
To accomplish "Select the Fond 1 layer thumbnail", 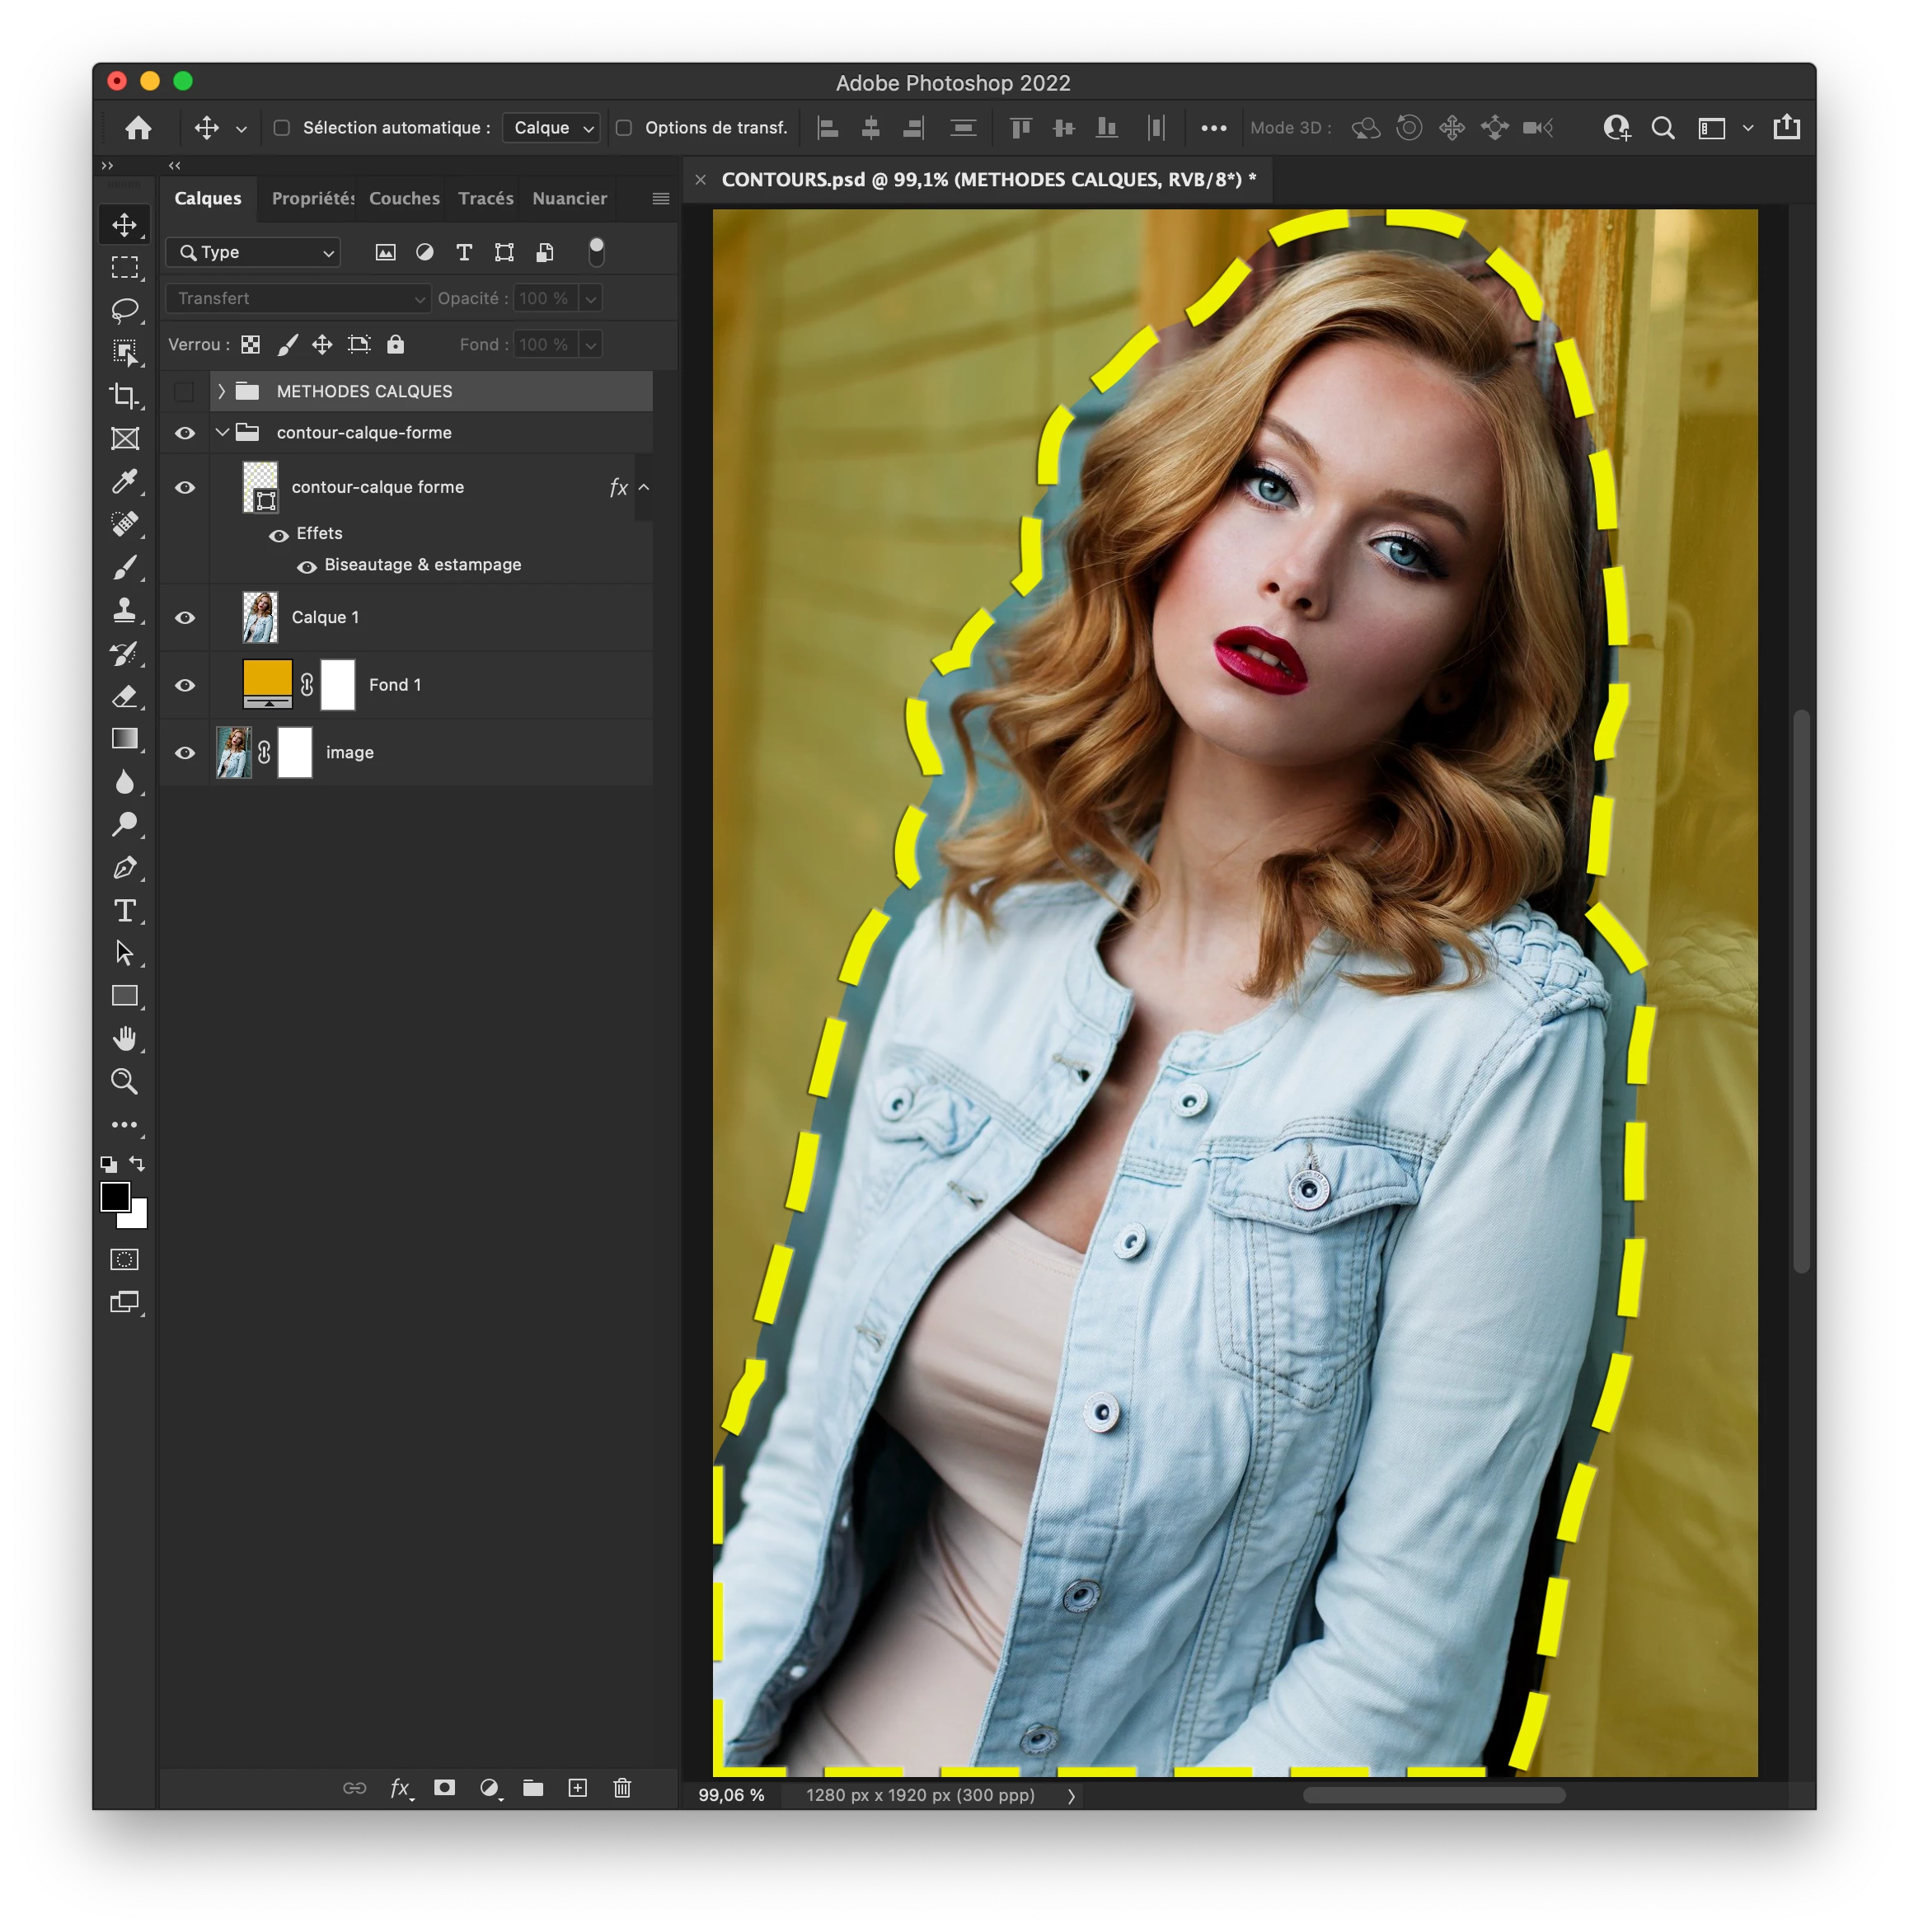I will pos(267,684).
